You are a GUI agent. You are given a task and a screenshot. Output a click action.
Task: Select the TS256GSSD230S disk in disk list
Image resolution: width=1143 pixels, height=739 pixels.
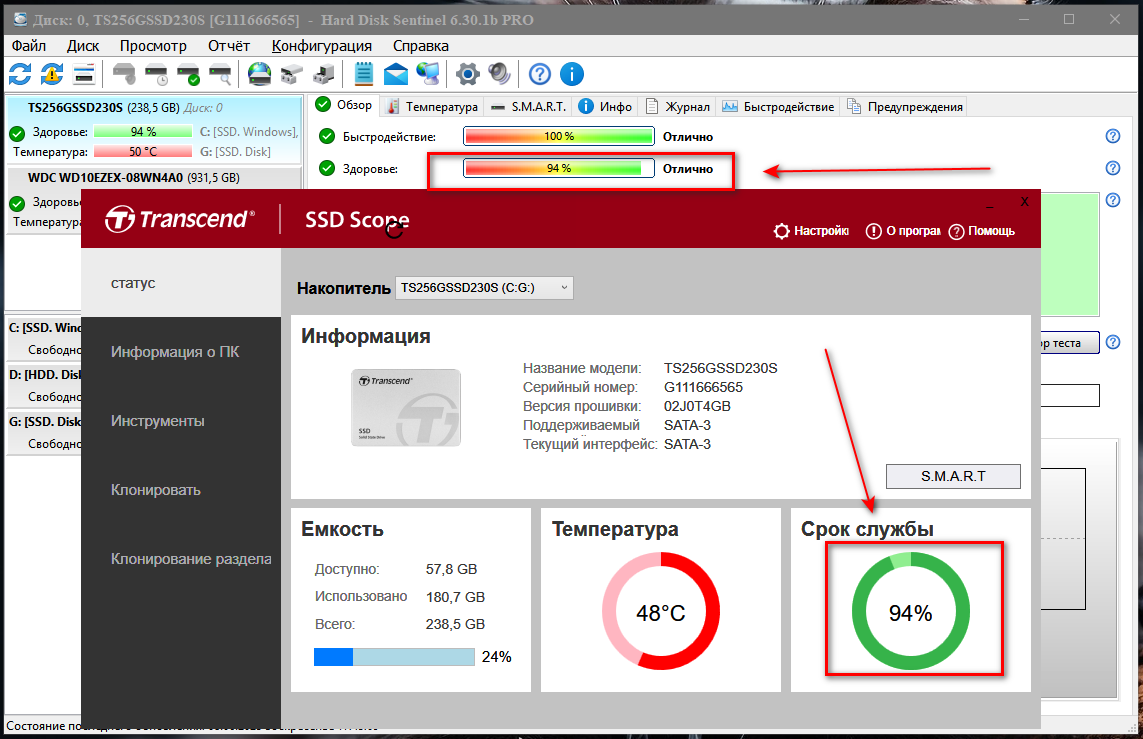coord(154,130)
